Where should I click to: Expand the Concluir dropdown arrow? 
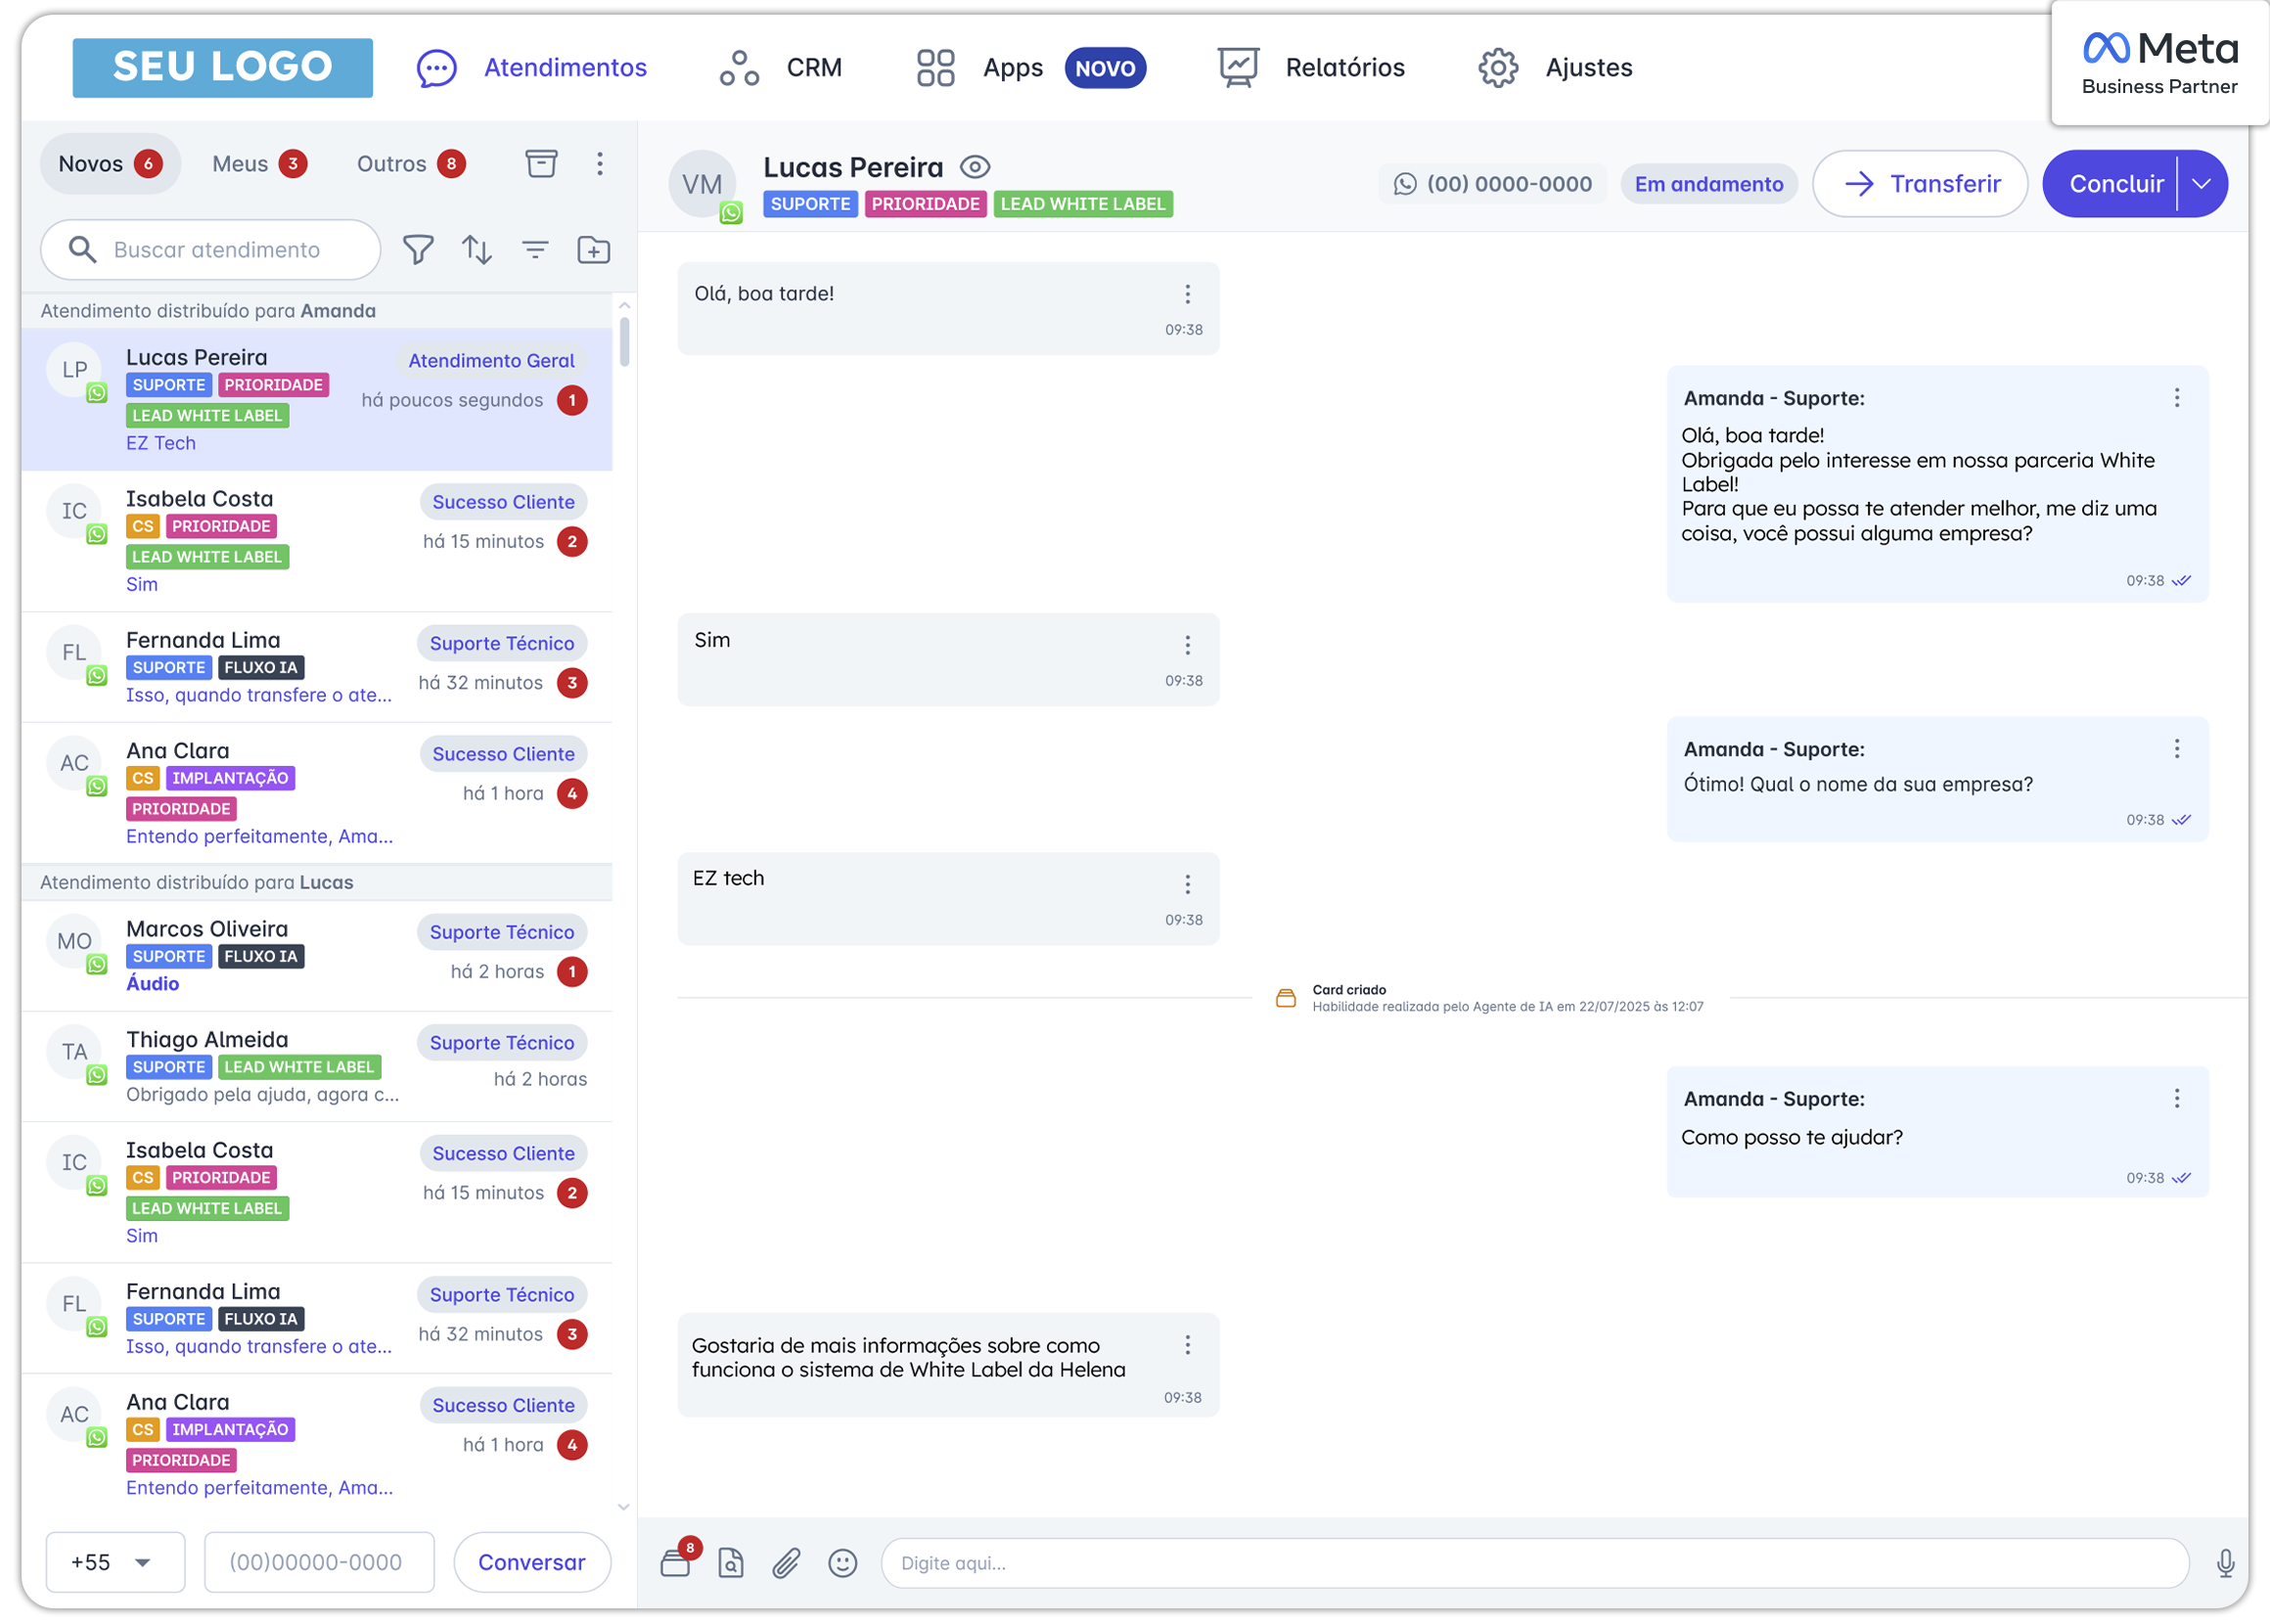[x=2201, y=184]
